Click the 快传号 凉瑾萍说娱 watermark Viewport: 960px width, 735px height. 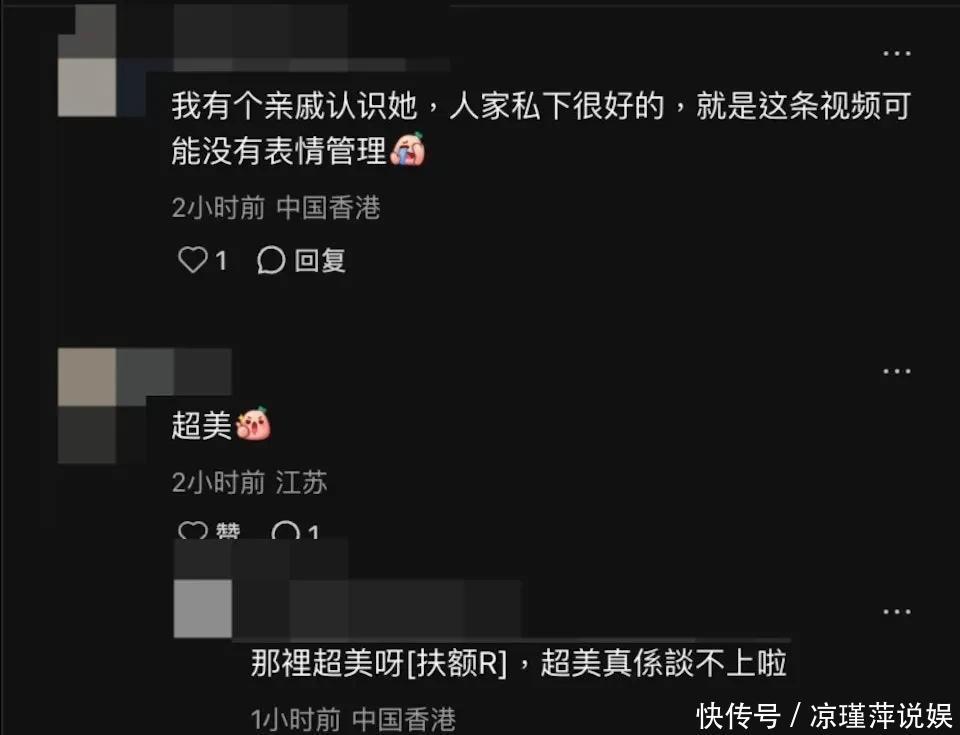coord(824,715)
